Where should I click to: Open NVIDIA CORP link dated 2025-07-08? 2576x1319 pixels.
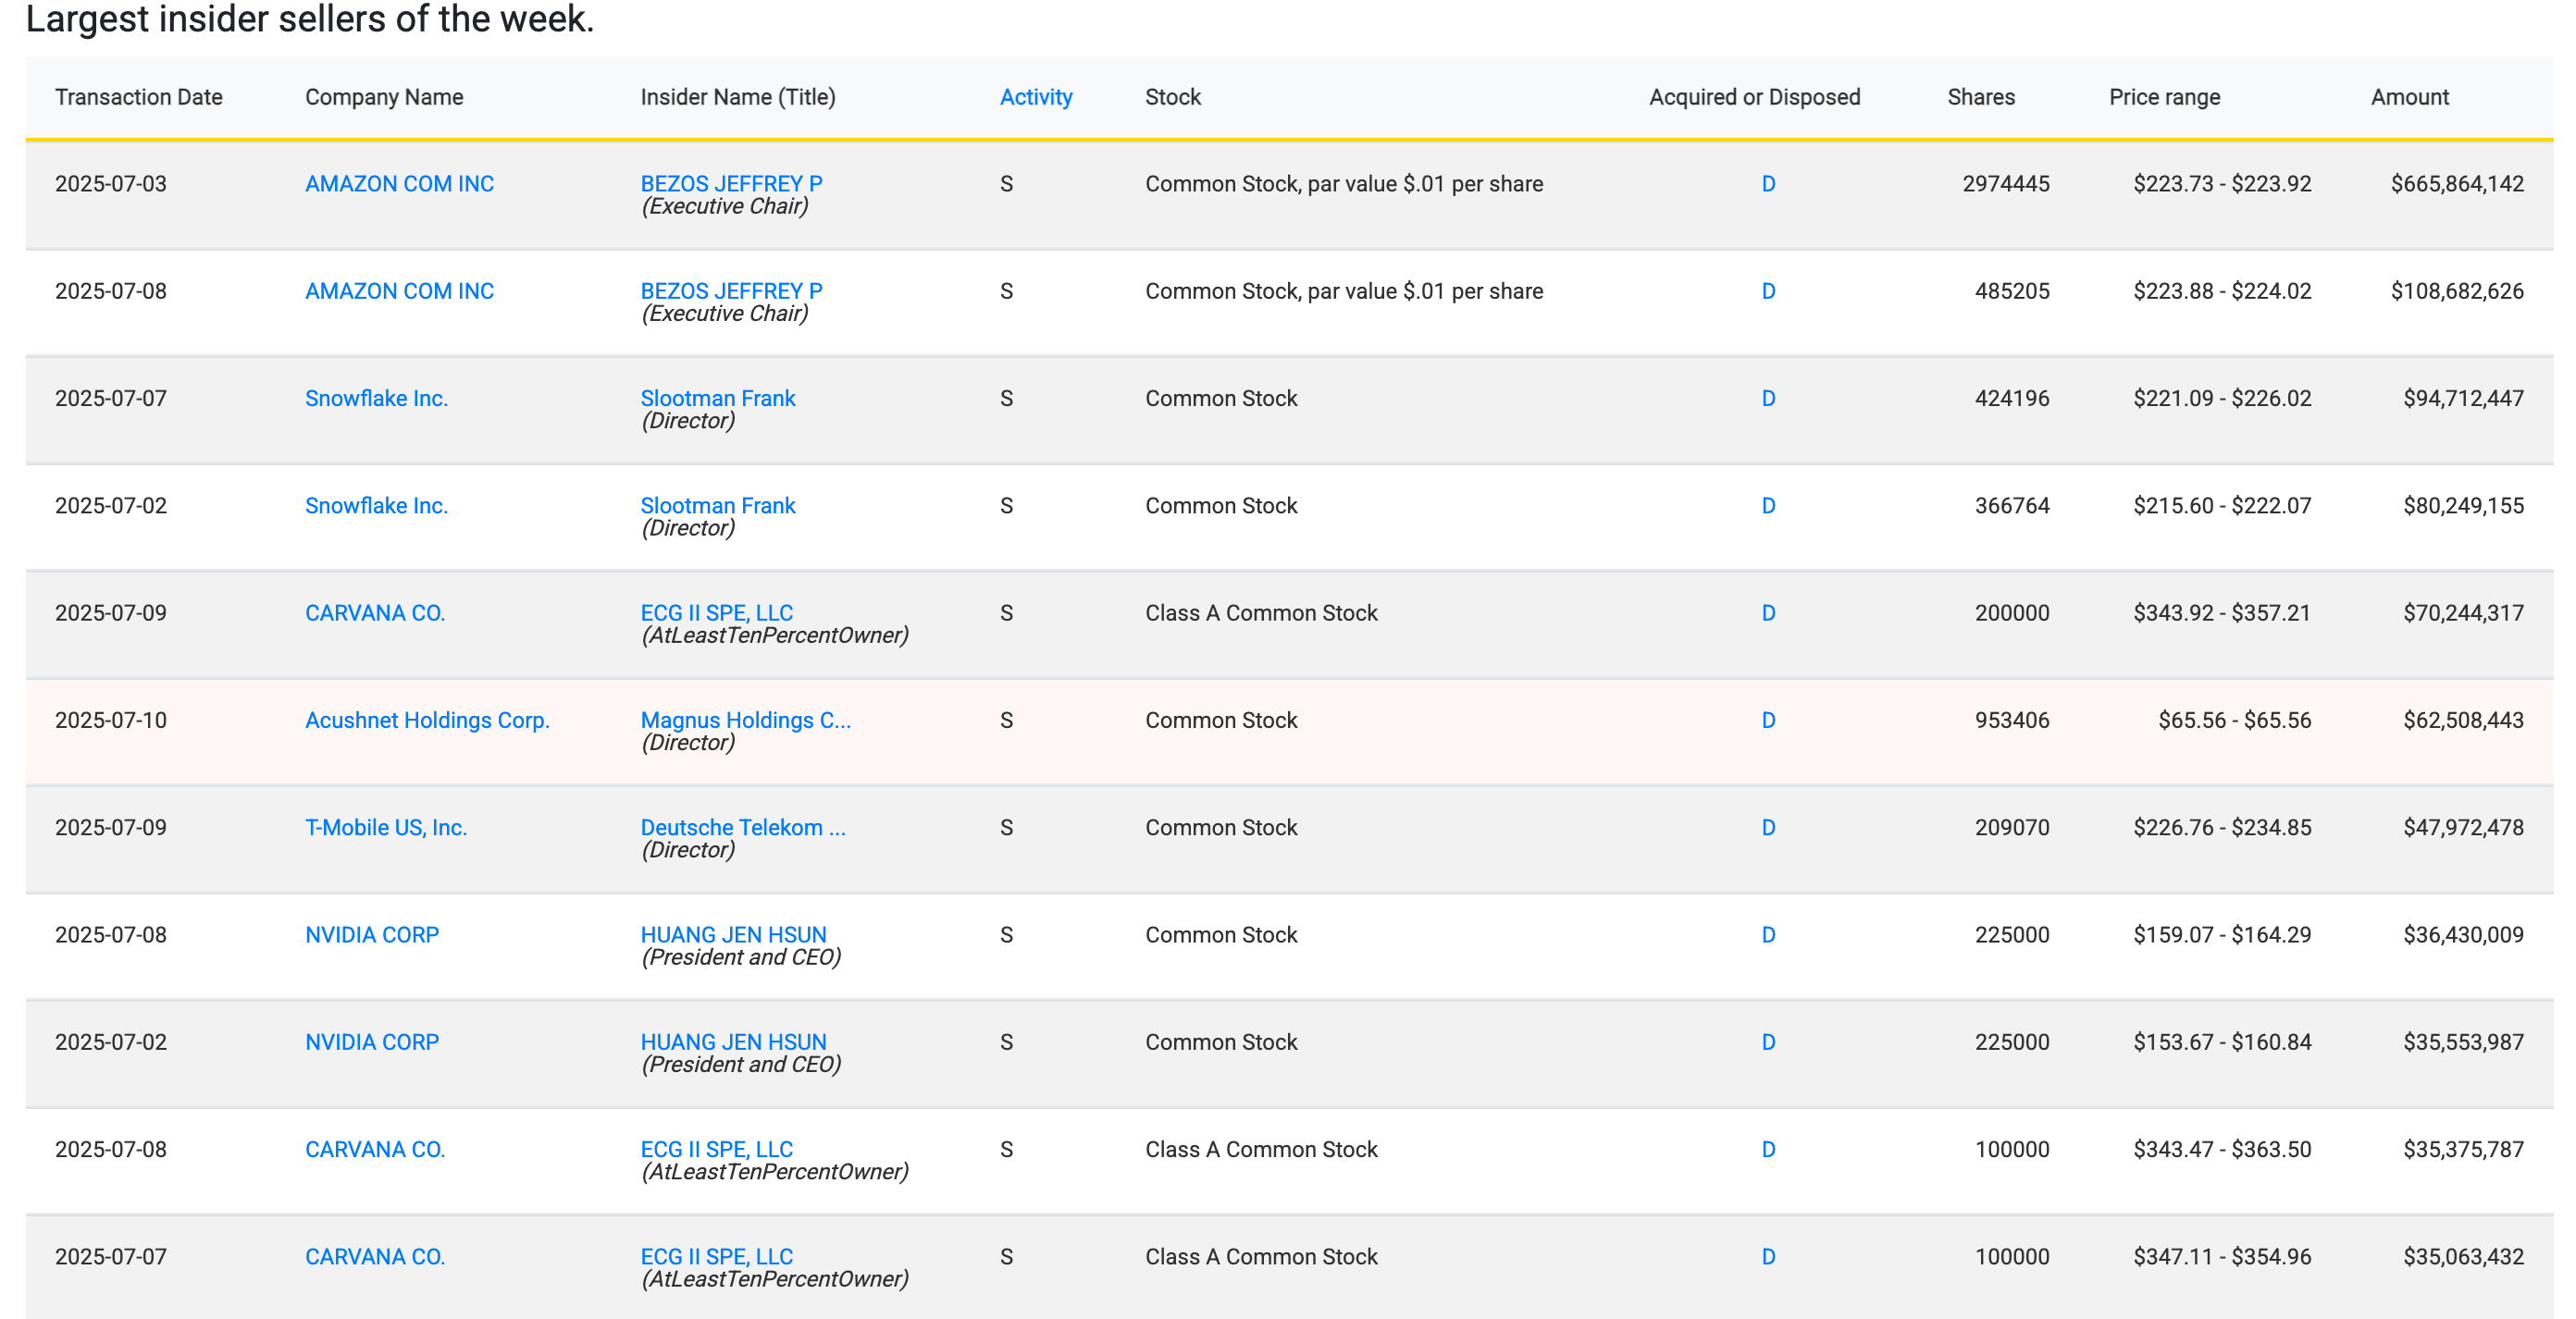(372, 935)
